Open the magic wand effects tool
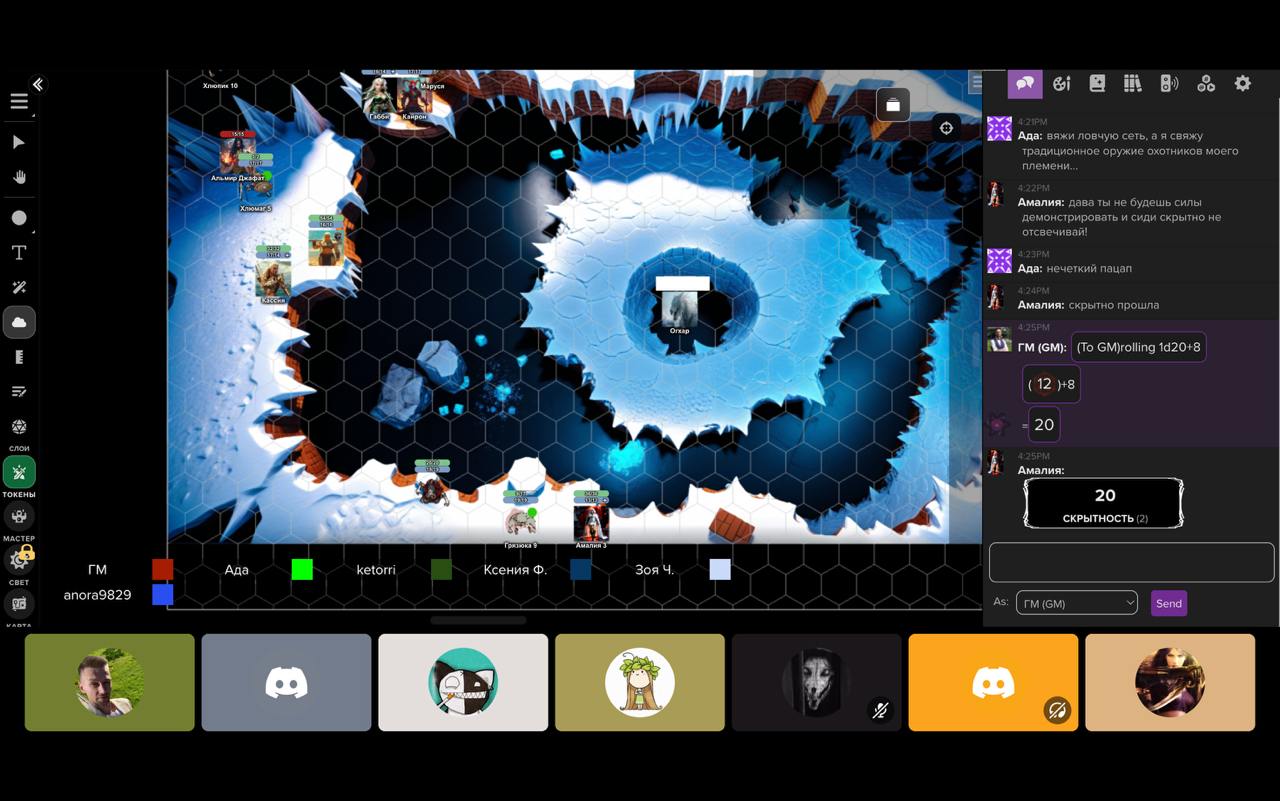Viewport: 1280px width, 801px height. [x=19, y=288]
